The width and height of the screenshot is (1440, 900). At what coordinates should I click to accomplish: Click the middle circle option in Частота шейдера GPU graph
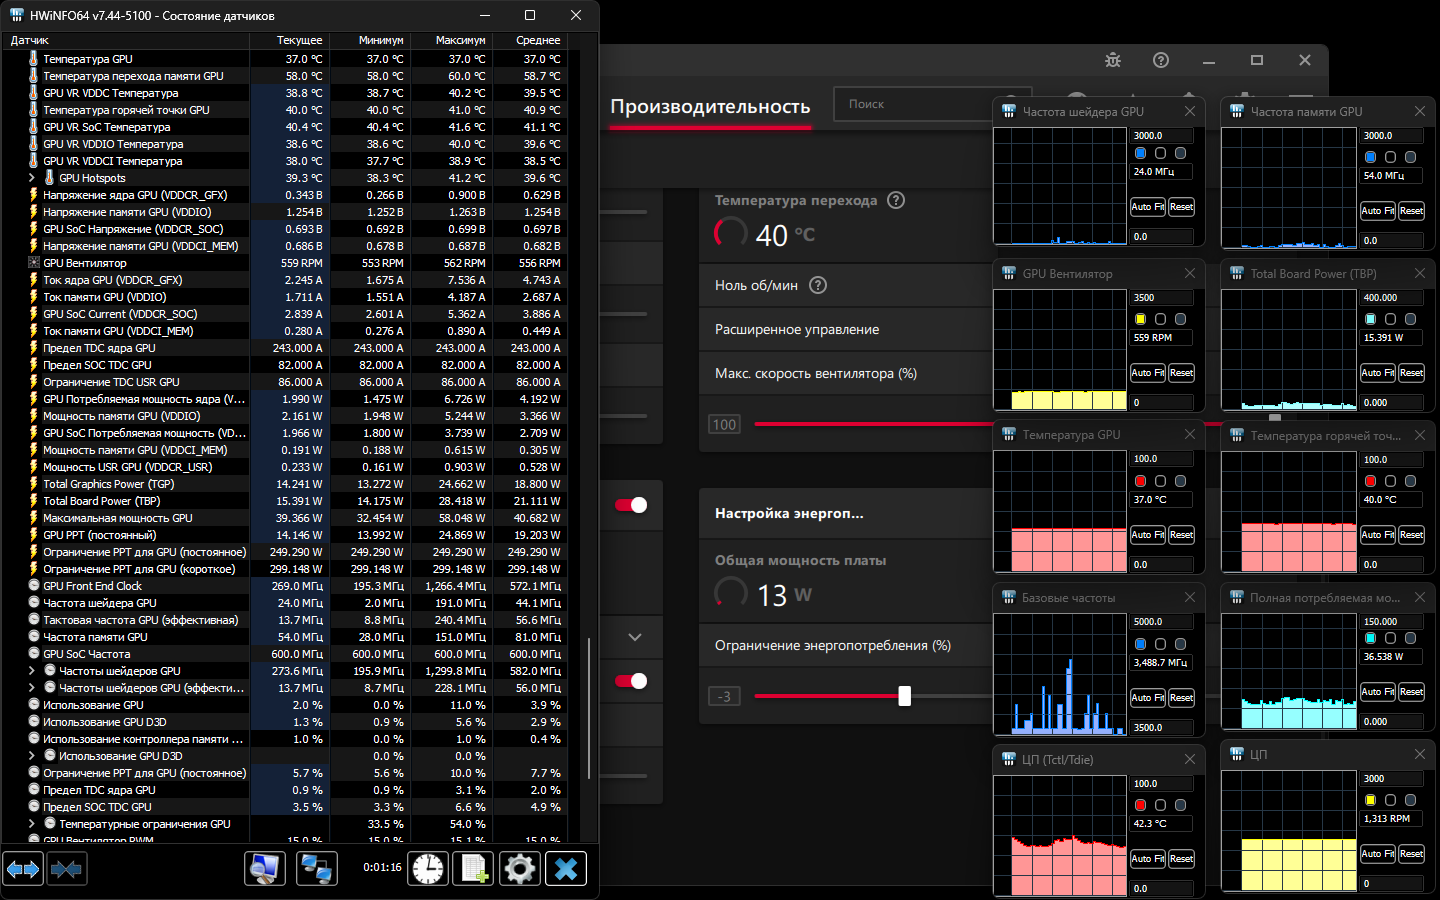coord(1160,153)
